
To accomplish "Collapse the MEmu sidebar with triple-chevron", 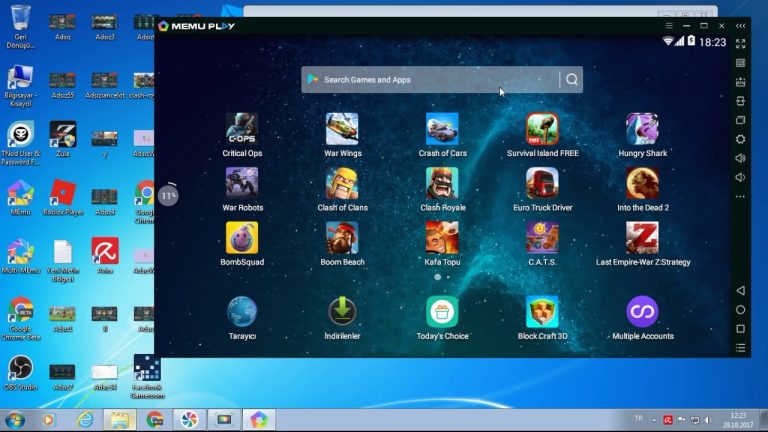I will point(741,25).
